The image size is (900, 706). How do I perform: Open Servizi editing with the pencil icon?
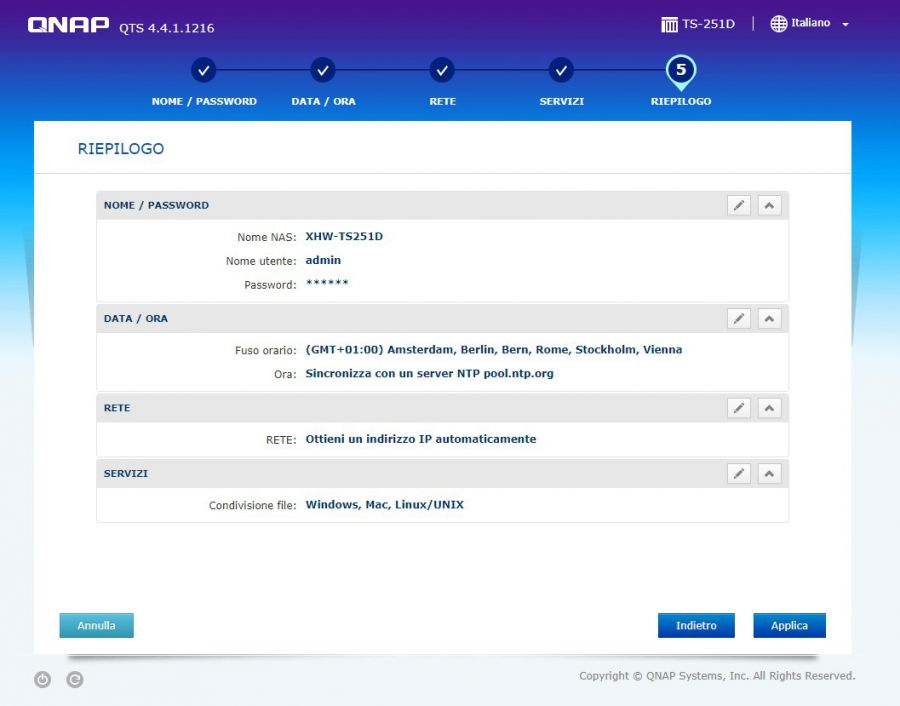coord(739,473)
